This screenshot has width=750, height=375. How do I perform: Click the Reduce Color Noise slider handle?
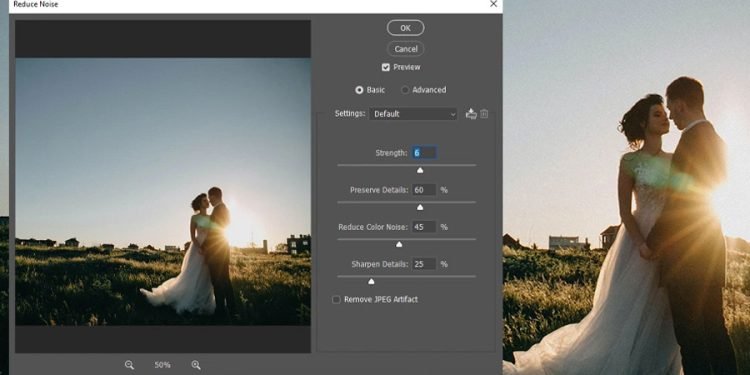coord(399,244)
